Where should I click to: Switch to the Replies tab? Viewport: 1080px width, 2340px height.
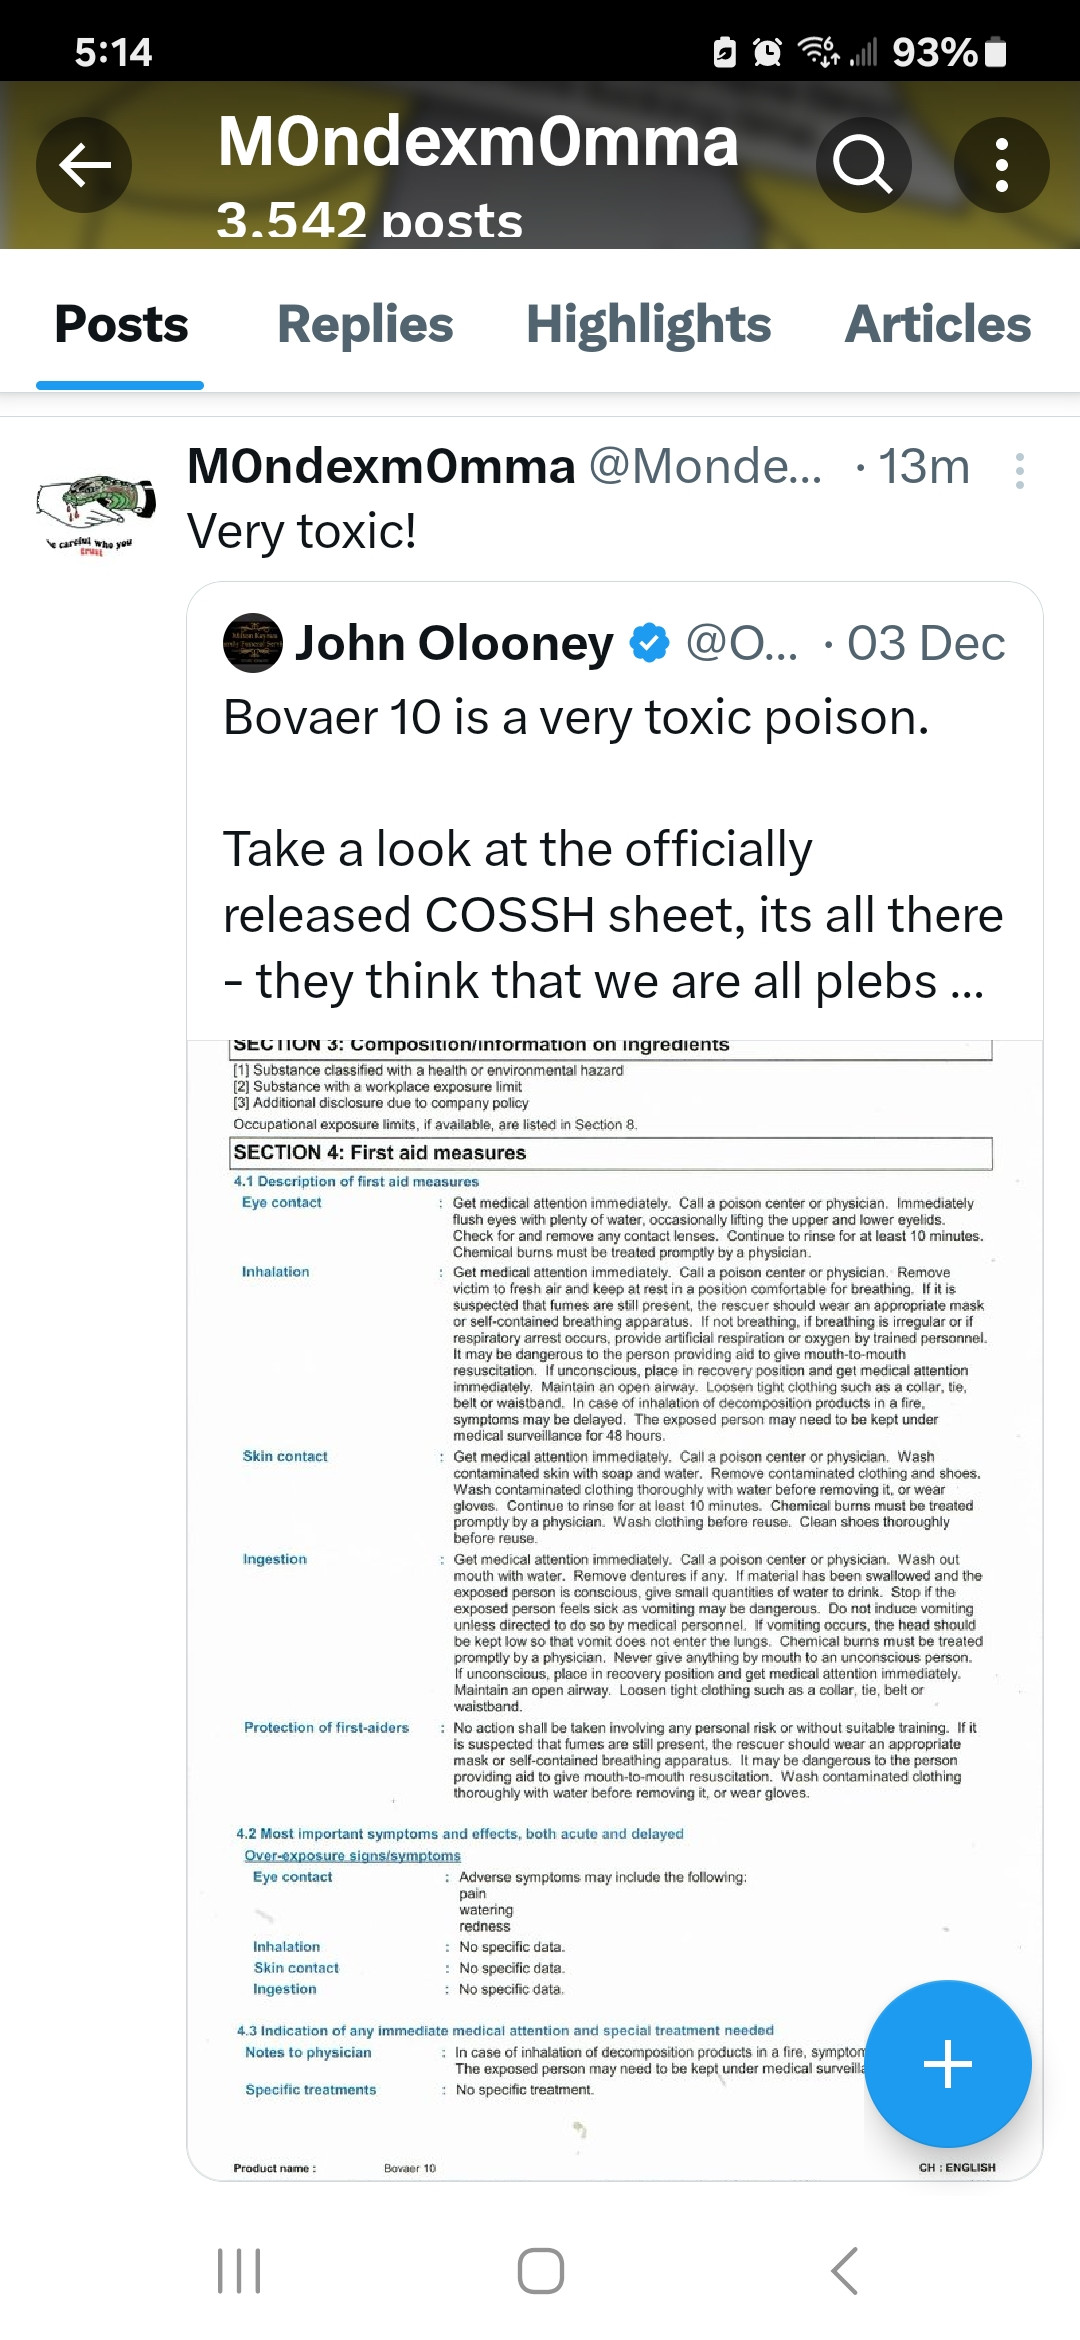click(x=365, y=325)
